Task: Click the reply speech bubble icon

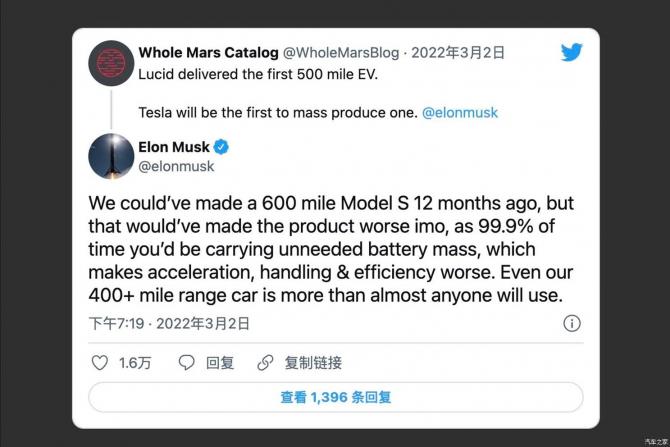Action: (x=187, y=362)
